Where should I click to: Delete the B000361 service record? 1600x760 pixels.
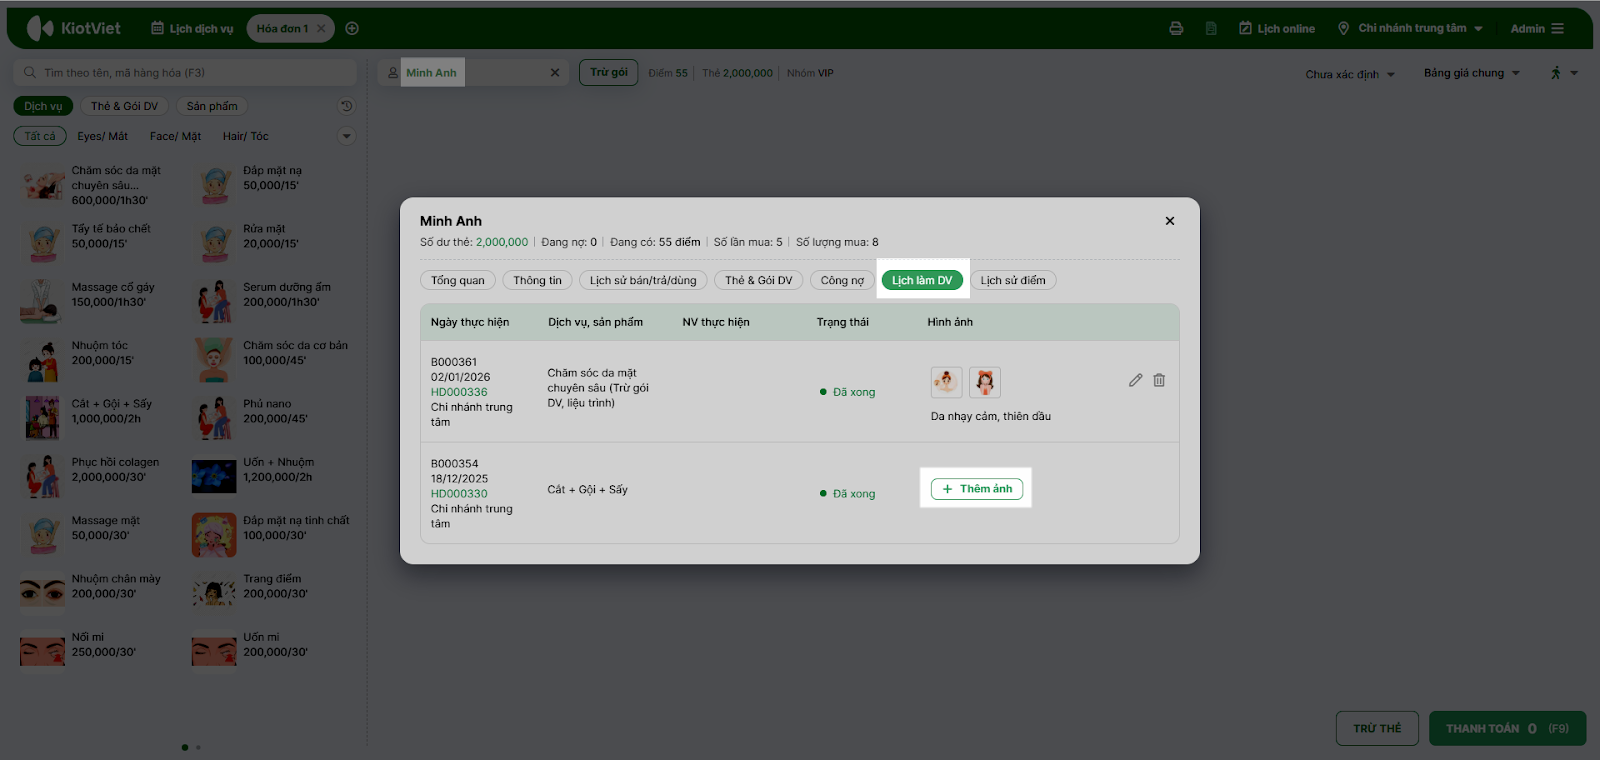tap(1159, 380)
